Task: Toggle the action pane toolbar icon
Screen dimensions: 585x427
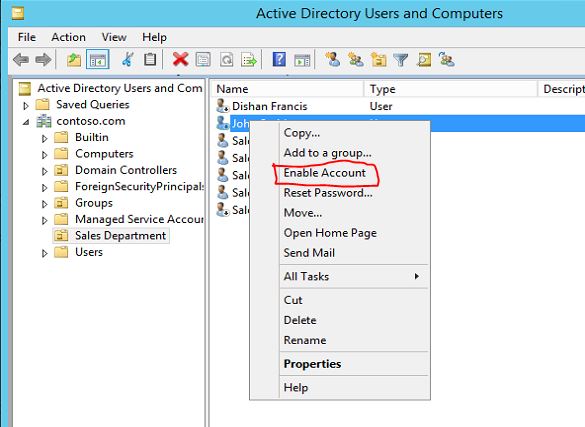Action: [x=302, y=59]
